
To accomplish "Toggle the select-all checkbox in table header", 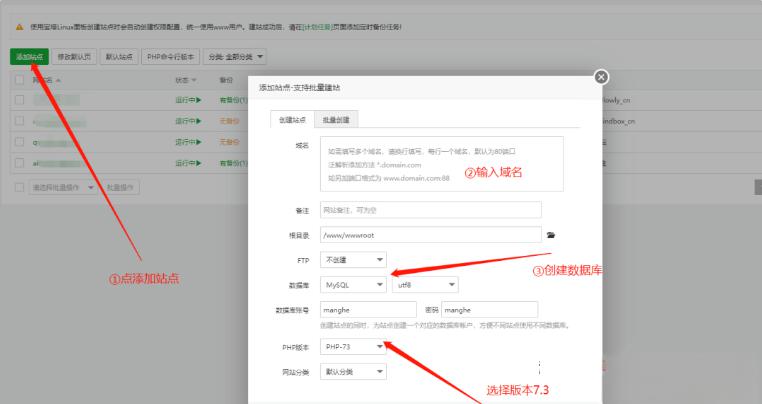I will pyautogui.click(x=19, y=80).
